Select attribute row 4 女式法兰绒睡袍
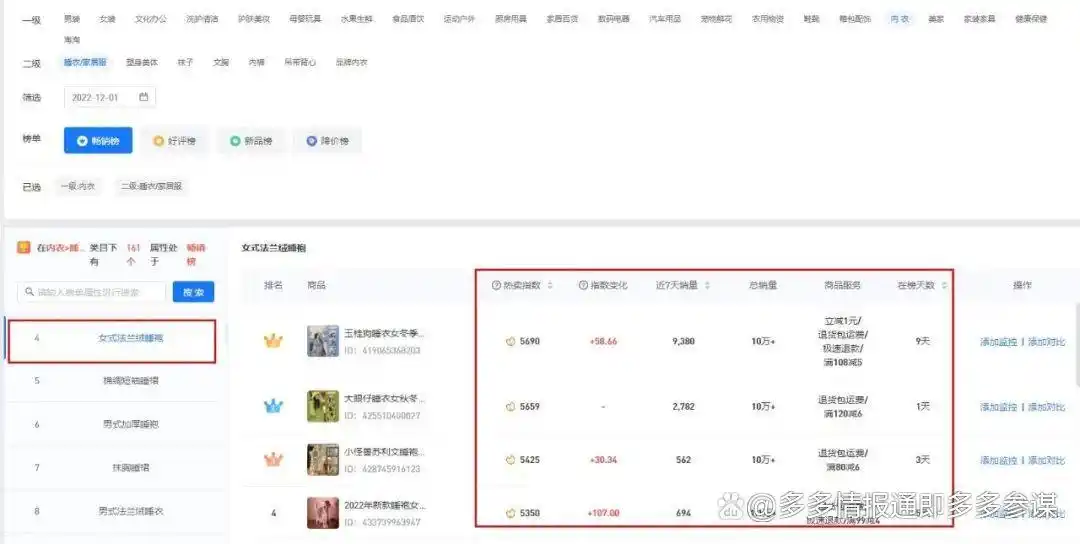Viewport: 1080px width, 544px height. tap(112, 339)
